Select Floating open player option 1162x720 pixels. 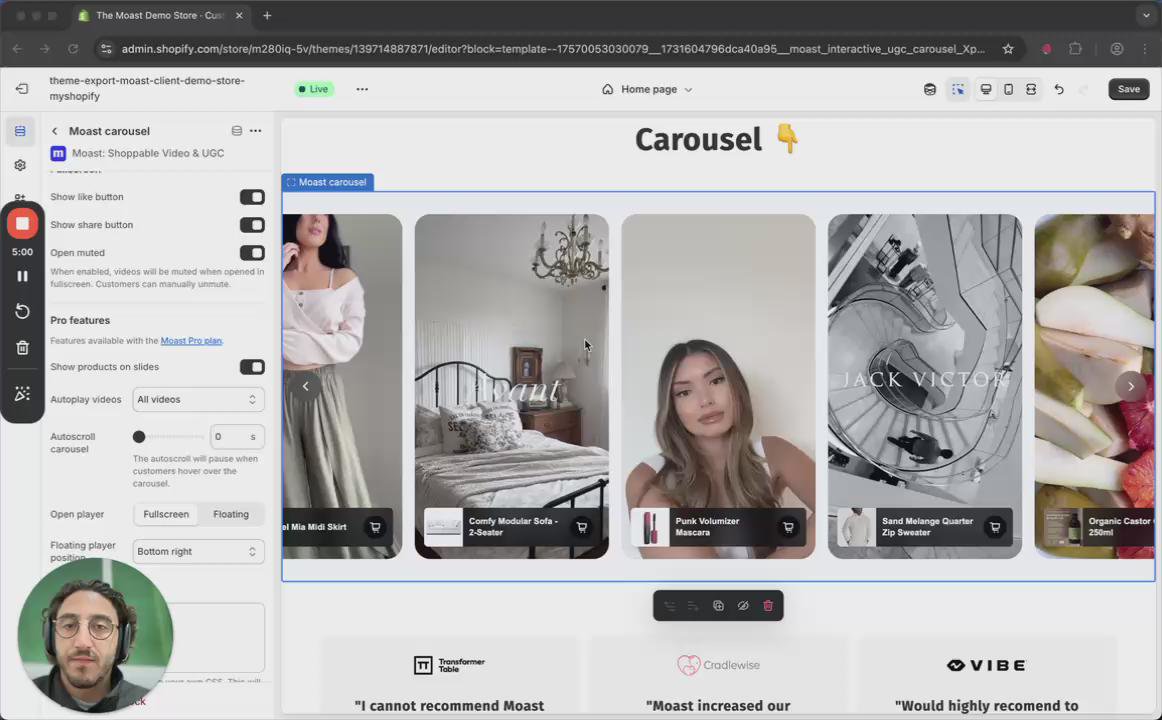(230, 514)
